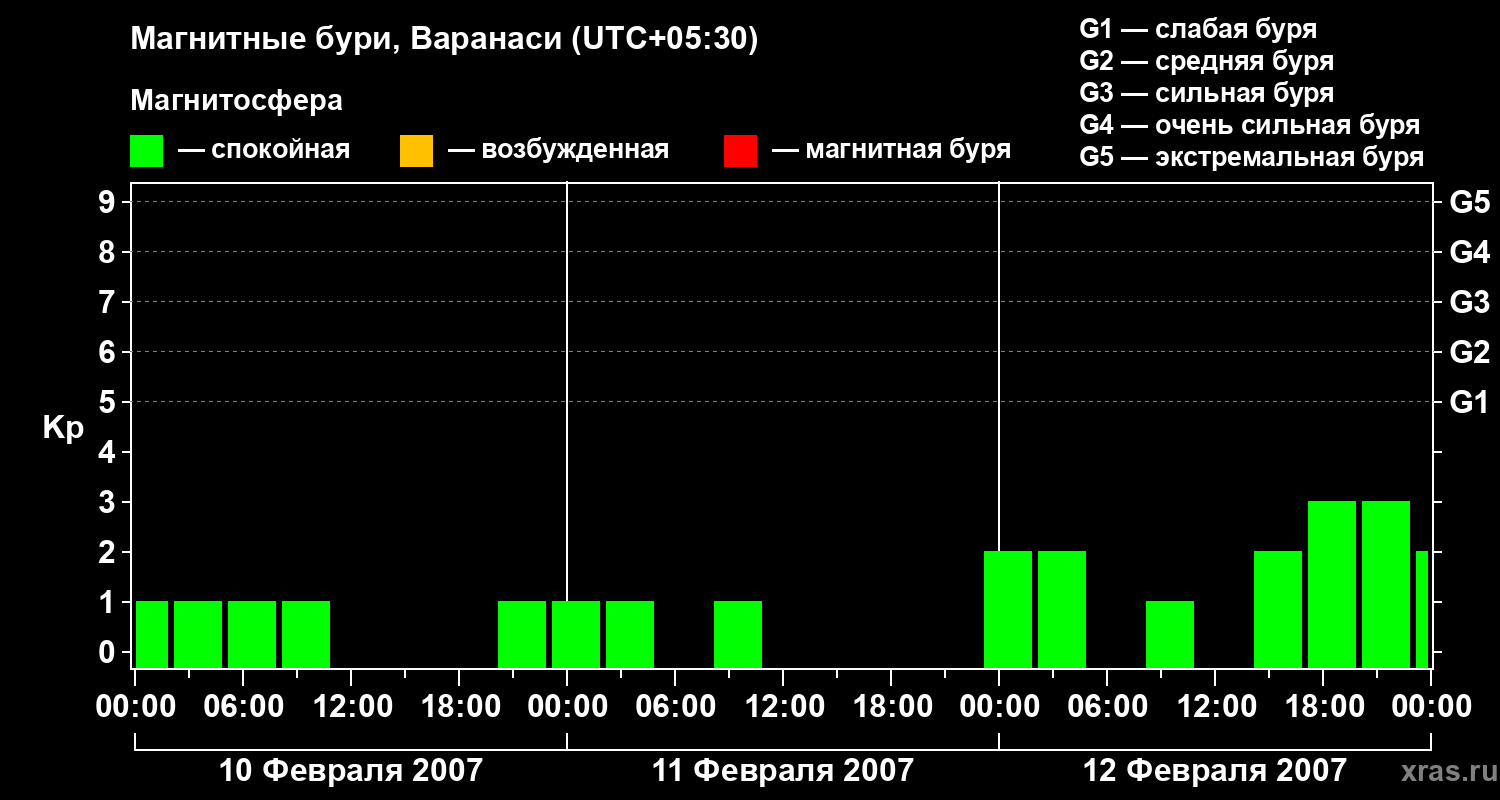Click the '11 Февраля 2007' date label

783,771
